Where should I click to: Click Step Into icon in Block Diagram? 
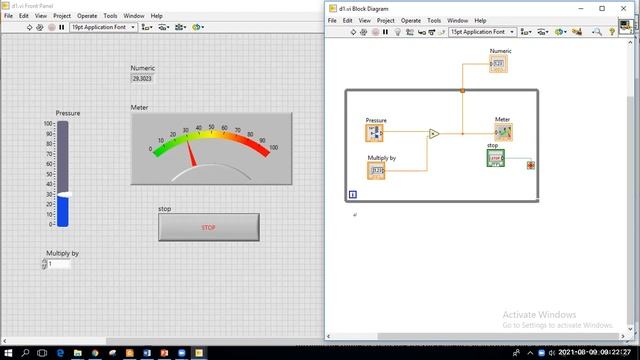(x=422, y=32)
